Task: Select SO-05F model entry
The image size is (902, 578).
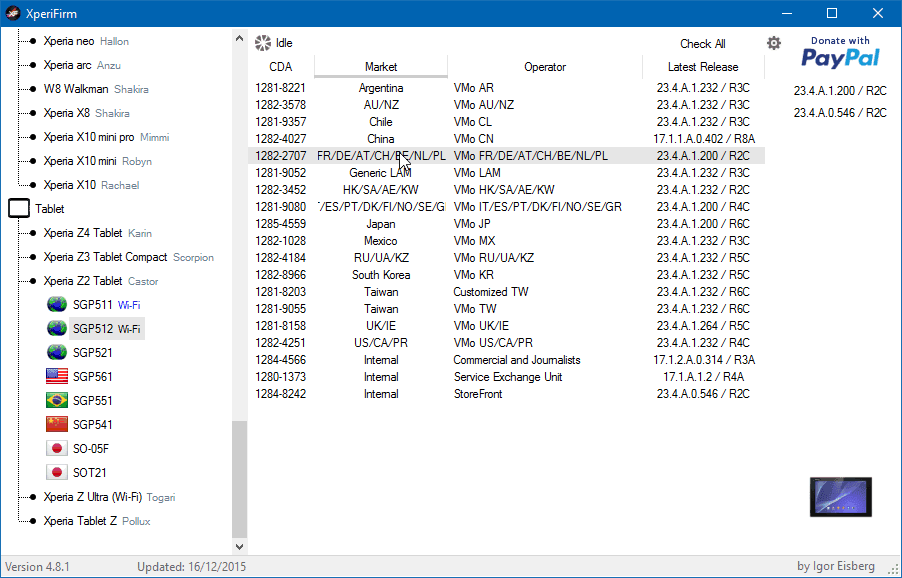Action: click(91, 449)
